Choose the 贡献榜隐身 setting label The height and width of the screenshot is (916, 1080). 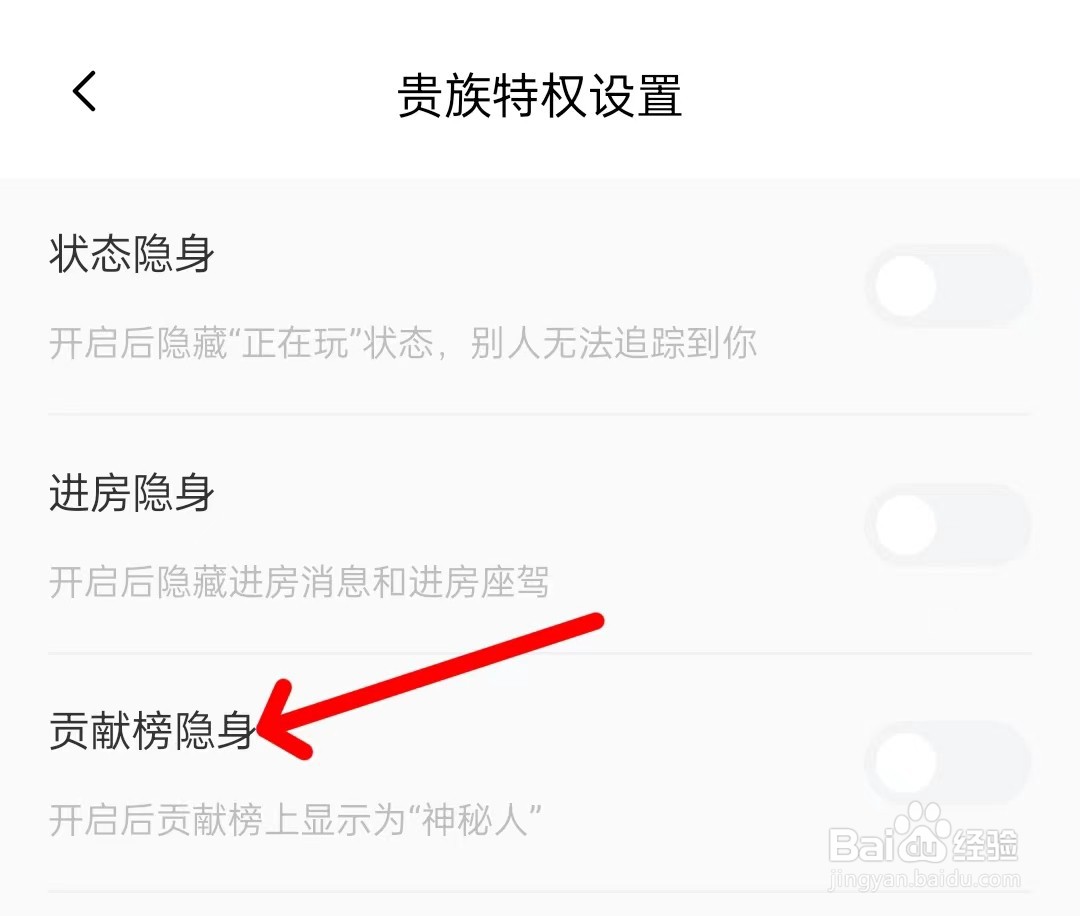pyautogui.click(x=152, y=730)
